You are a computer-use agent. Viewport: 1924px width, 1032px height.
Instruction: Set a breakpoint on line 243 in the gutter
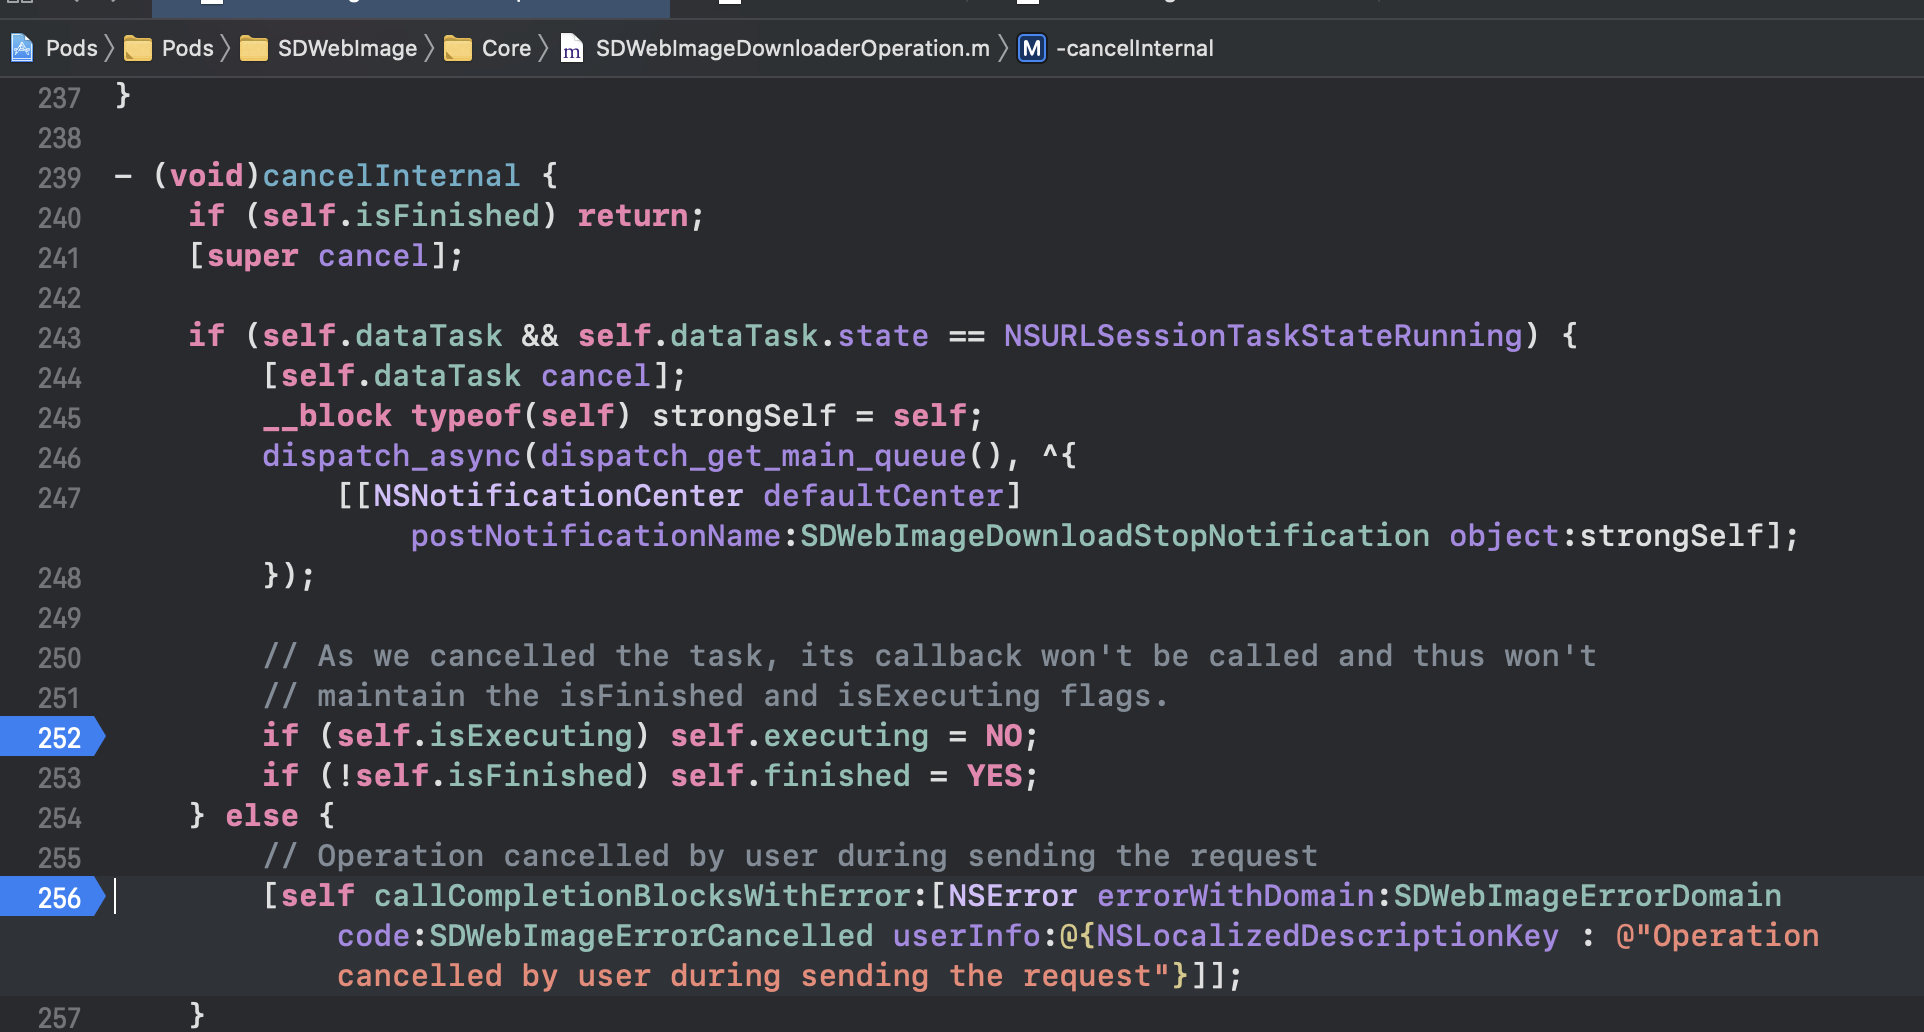click(55, 337)
